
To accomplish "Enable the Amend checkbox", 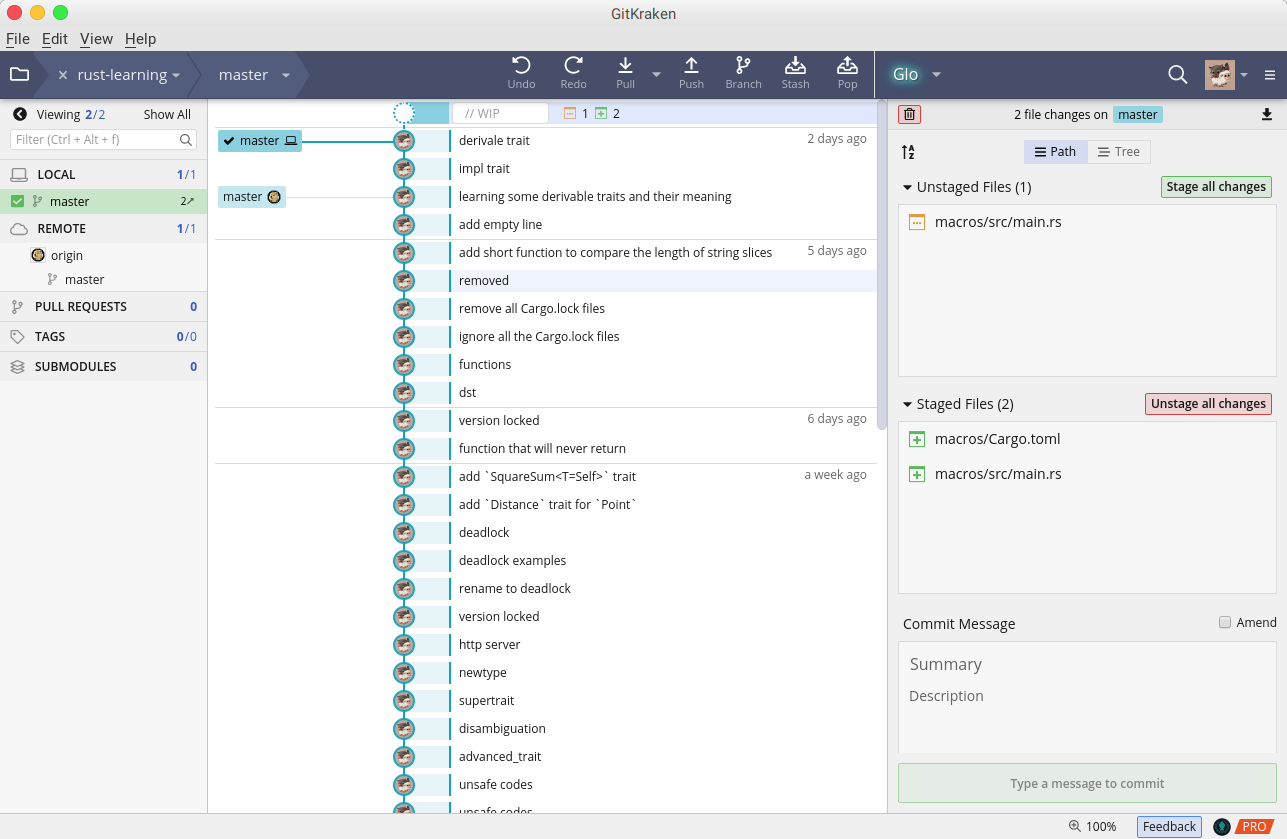I will [1225, 622].
